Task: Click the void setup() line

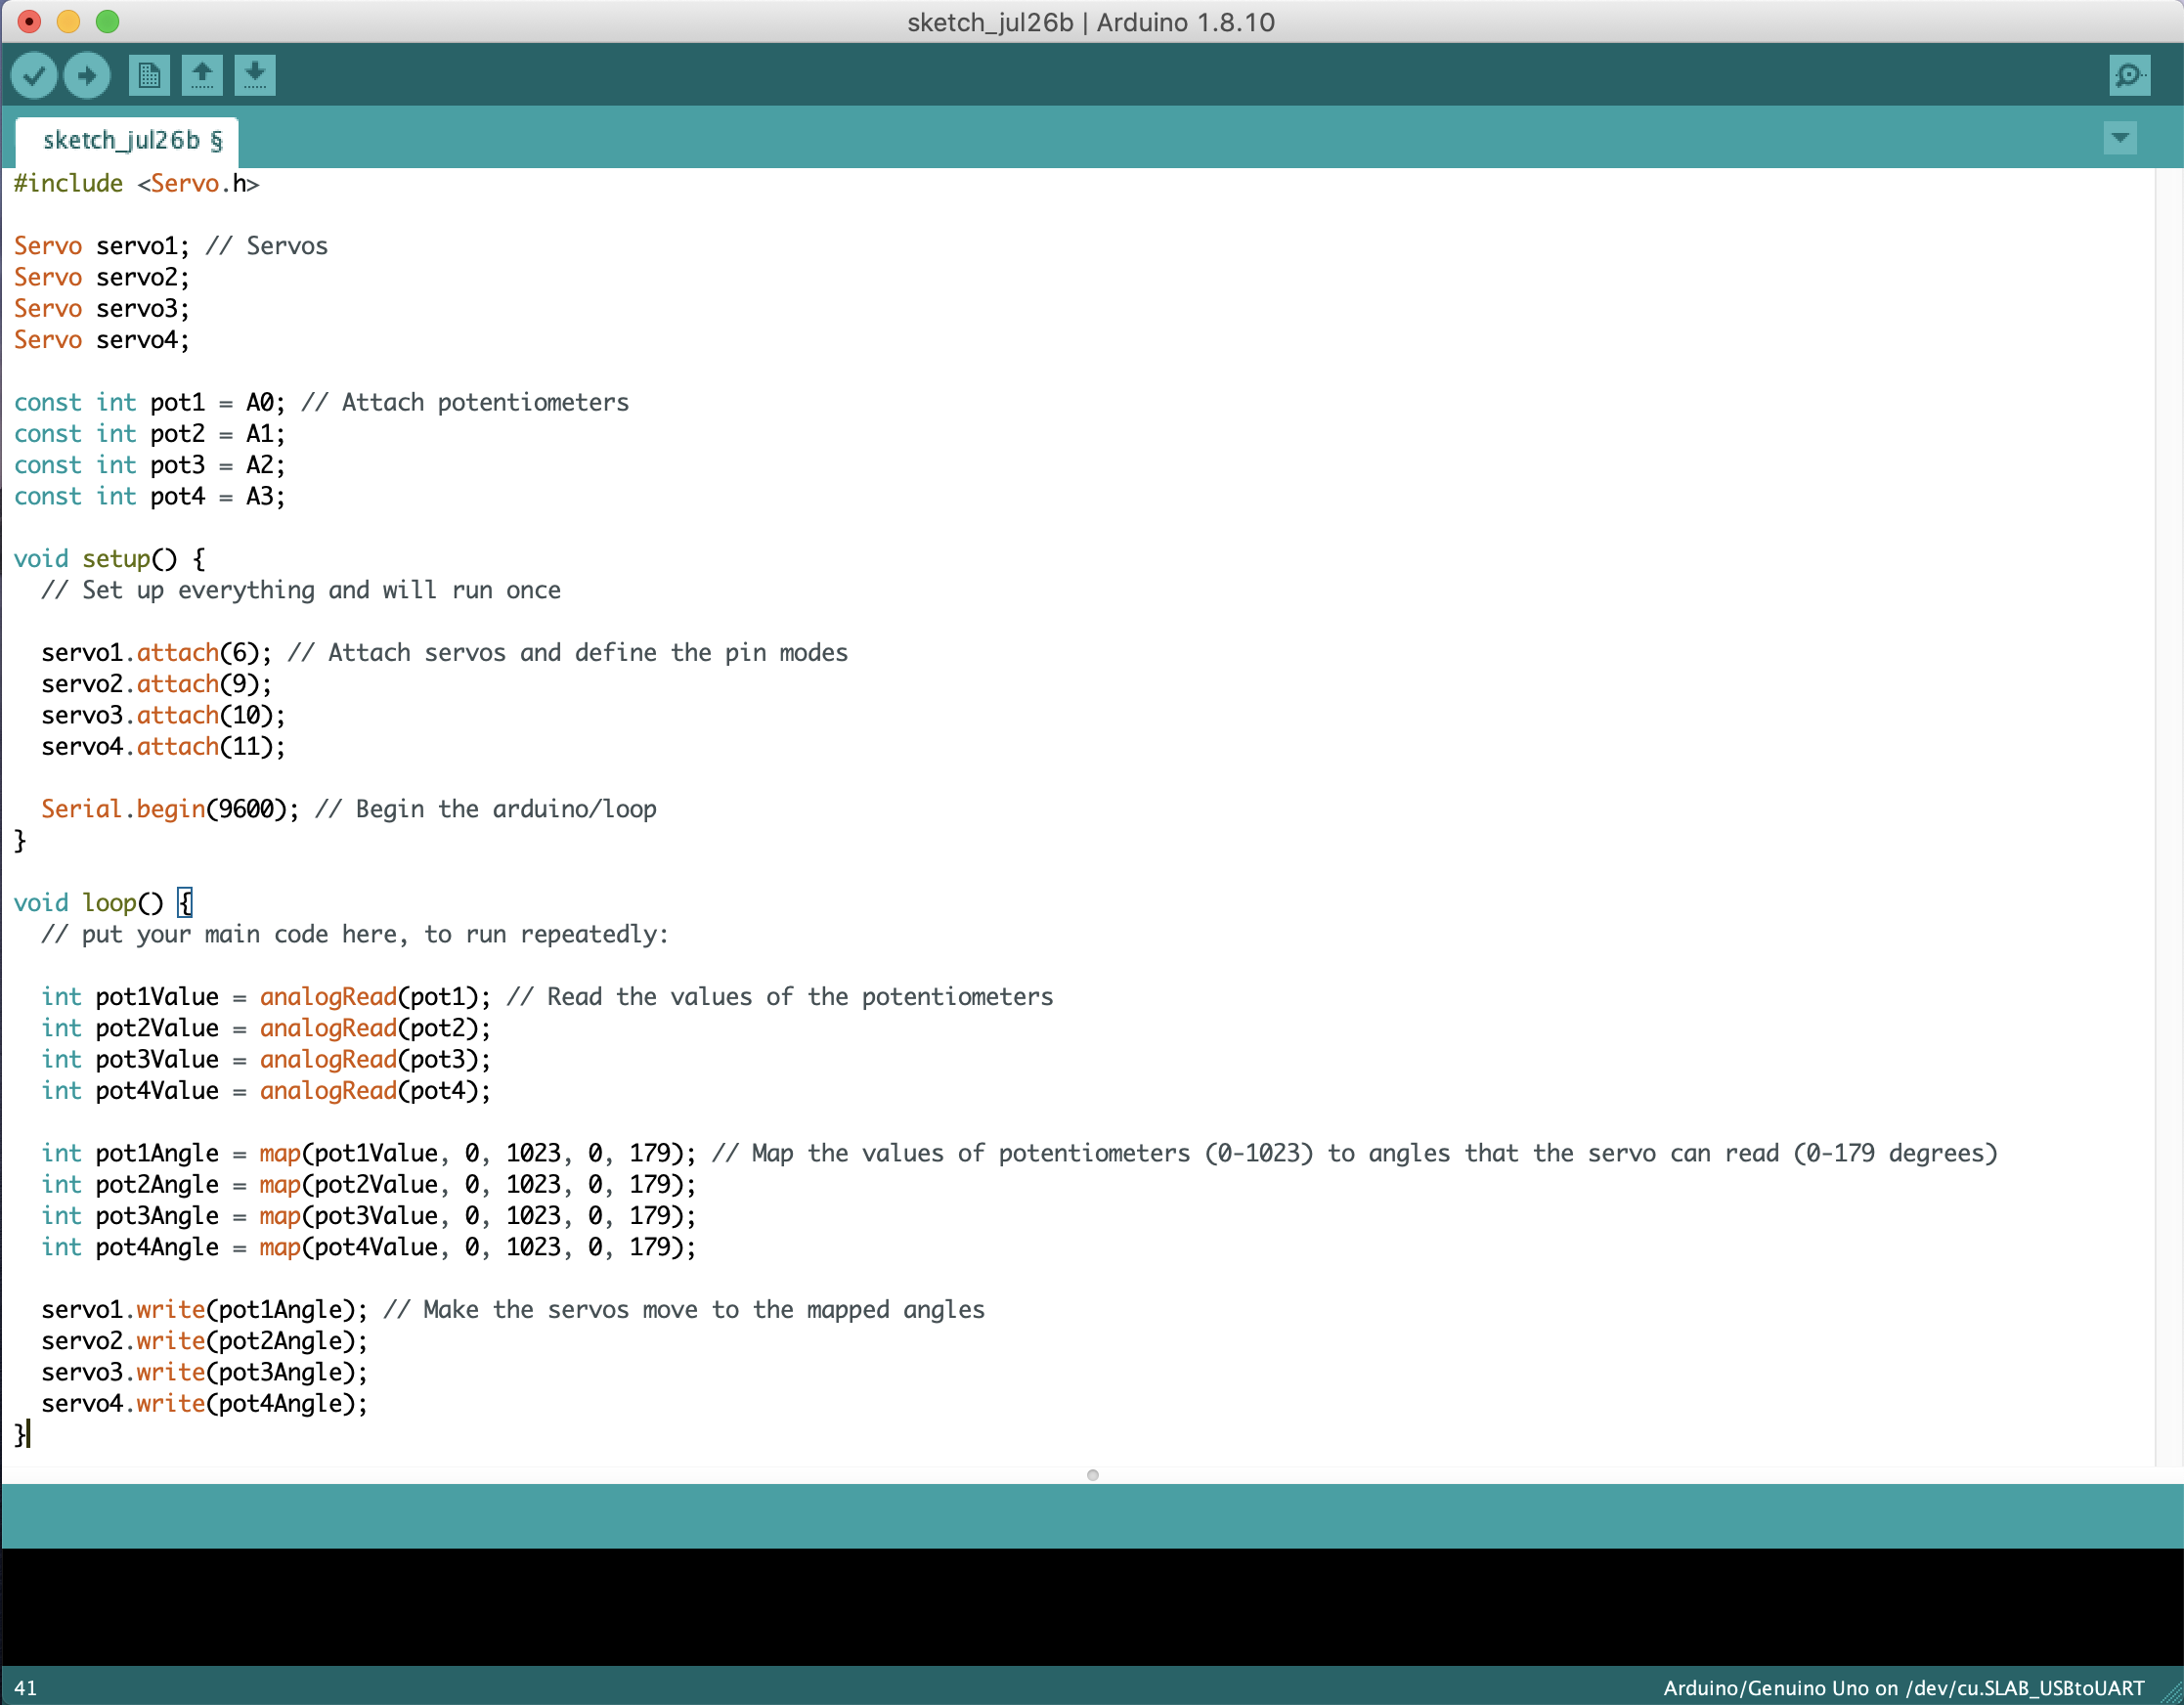Action: pos(110,559)
